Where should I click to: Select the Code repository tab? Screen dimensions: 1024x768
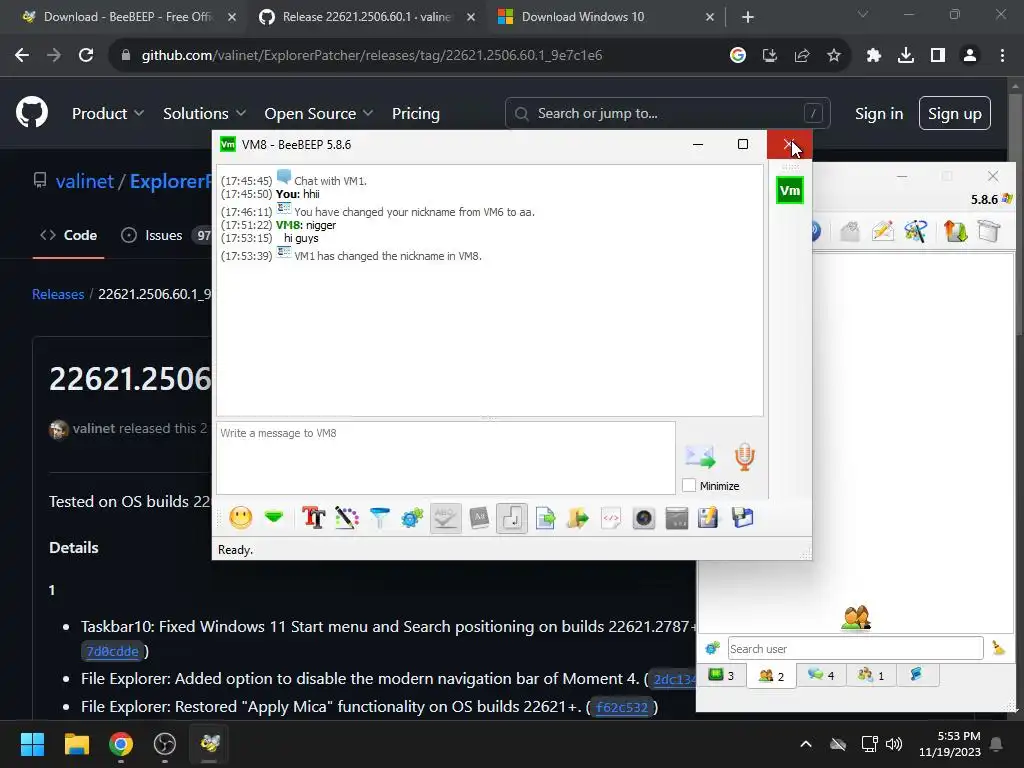(69, 235)
